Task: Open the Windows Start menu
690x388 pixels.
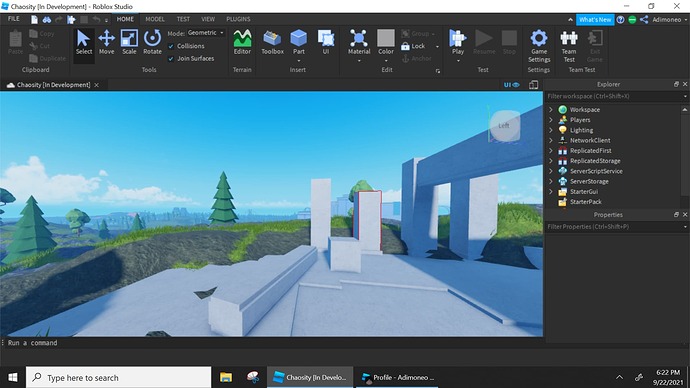Action: 13,377
